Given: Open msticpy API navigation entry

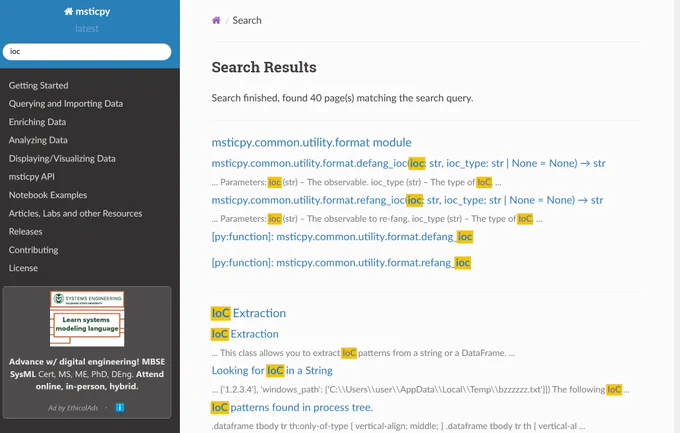Looking at the screenshot, I should tap(32, 177).
